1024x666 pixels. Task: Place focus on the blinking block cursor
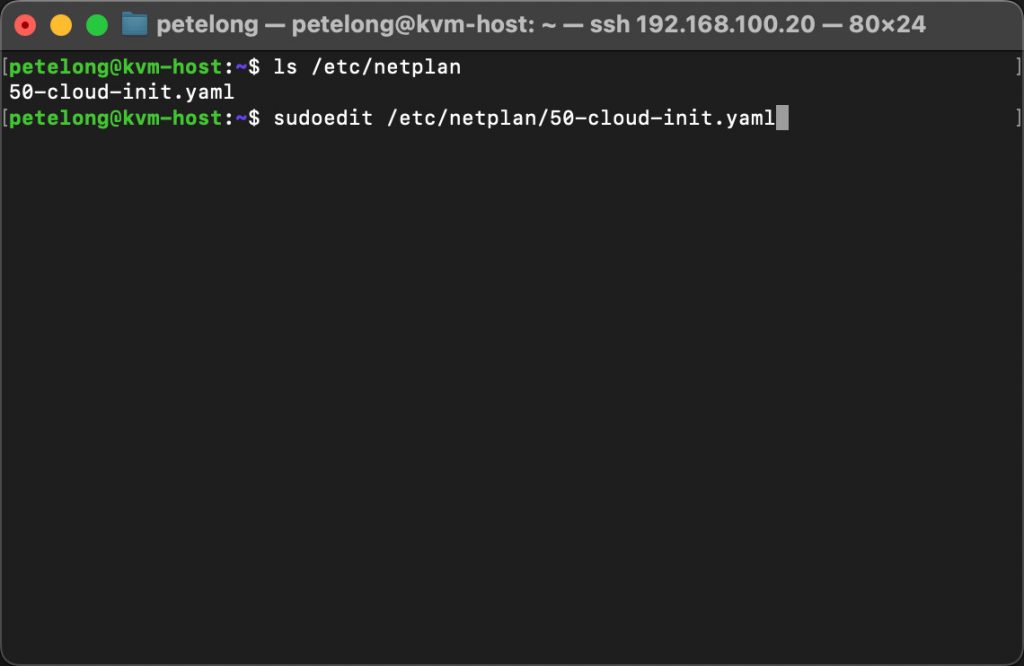coord(785,118)
